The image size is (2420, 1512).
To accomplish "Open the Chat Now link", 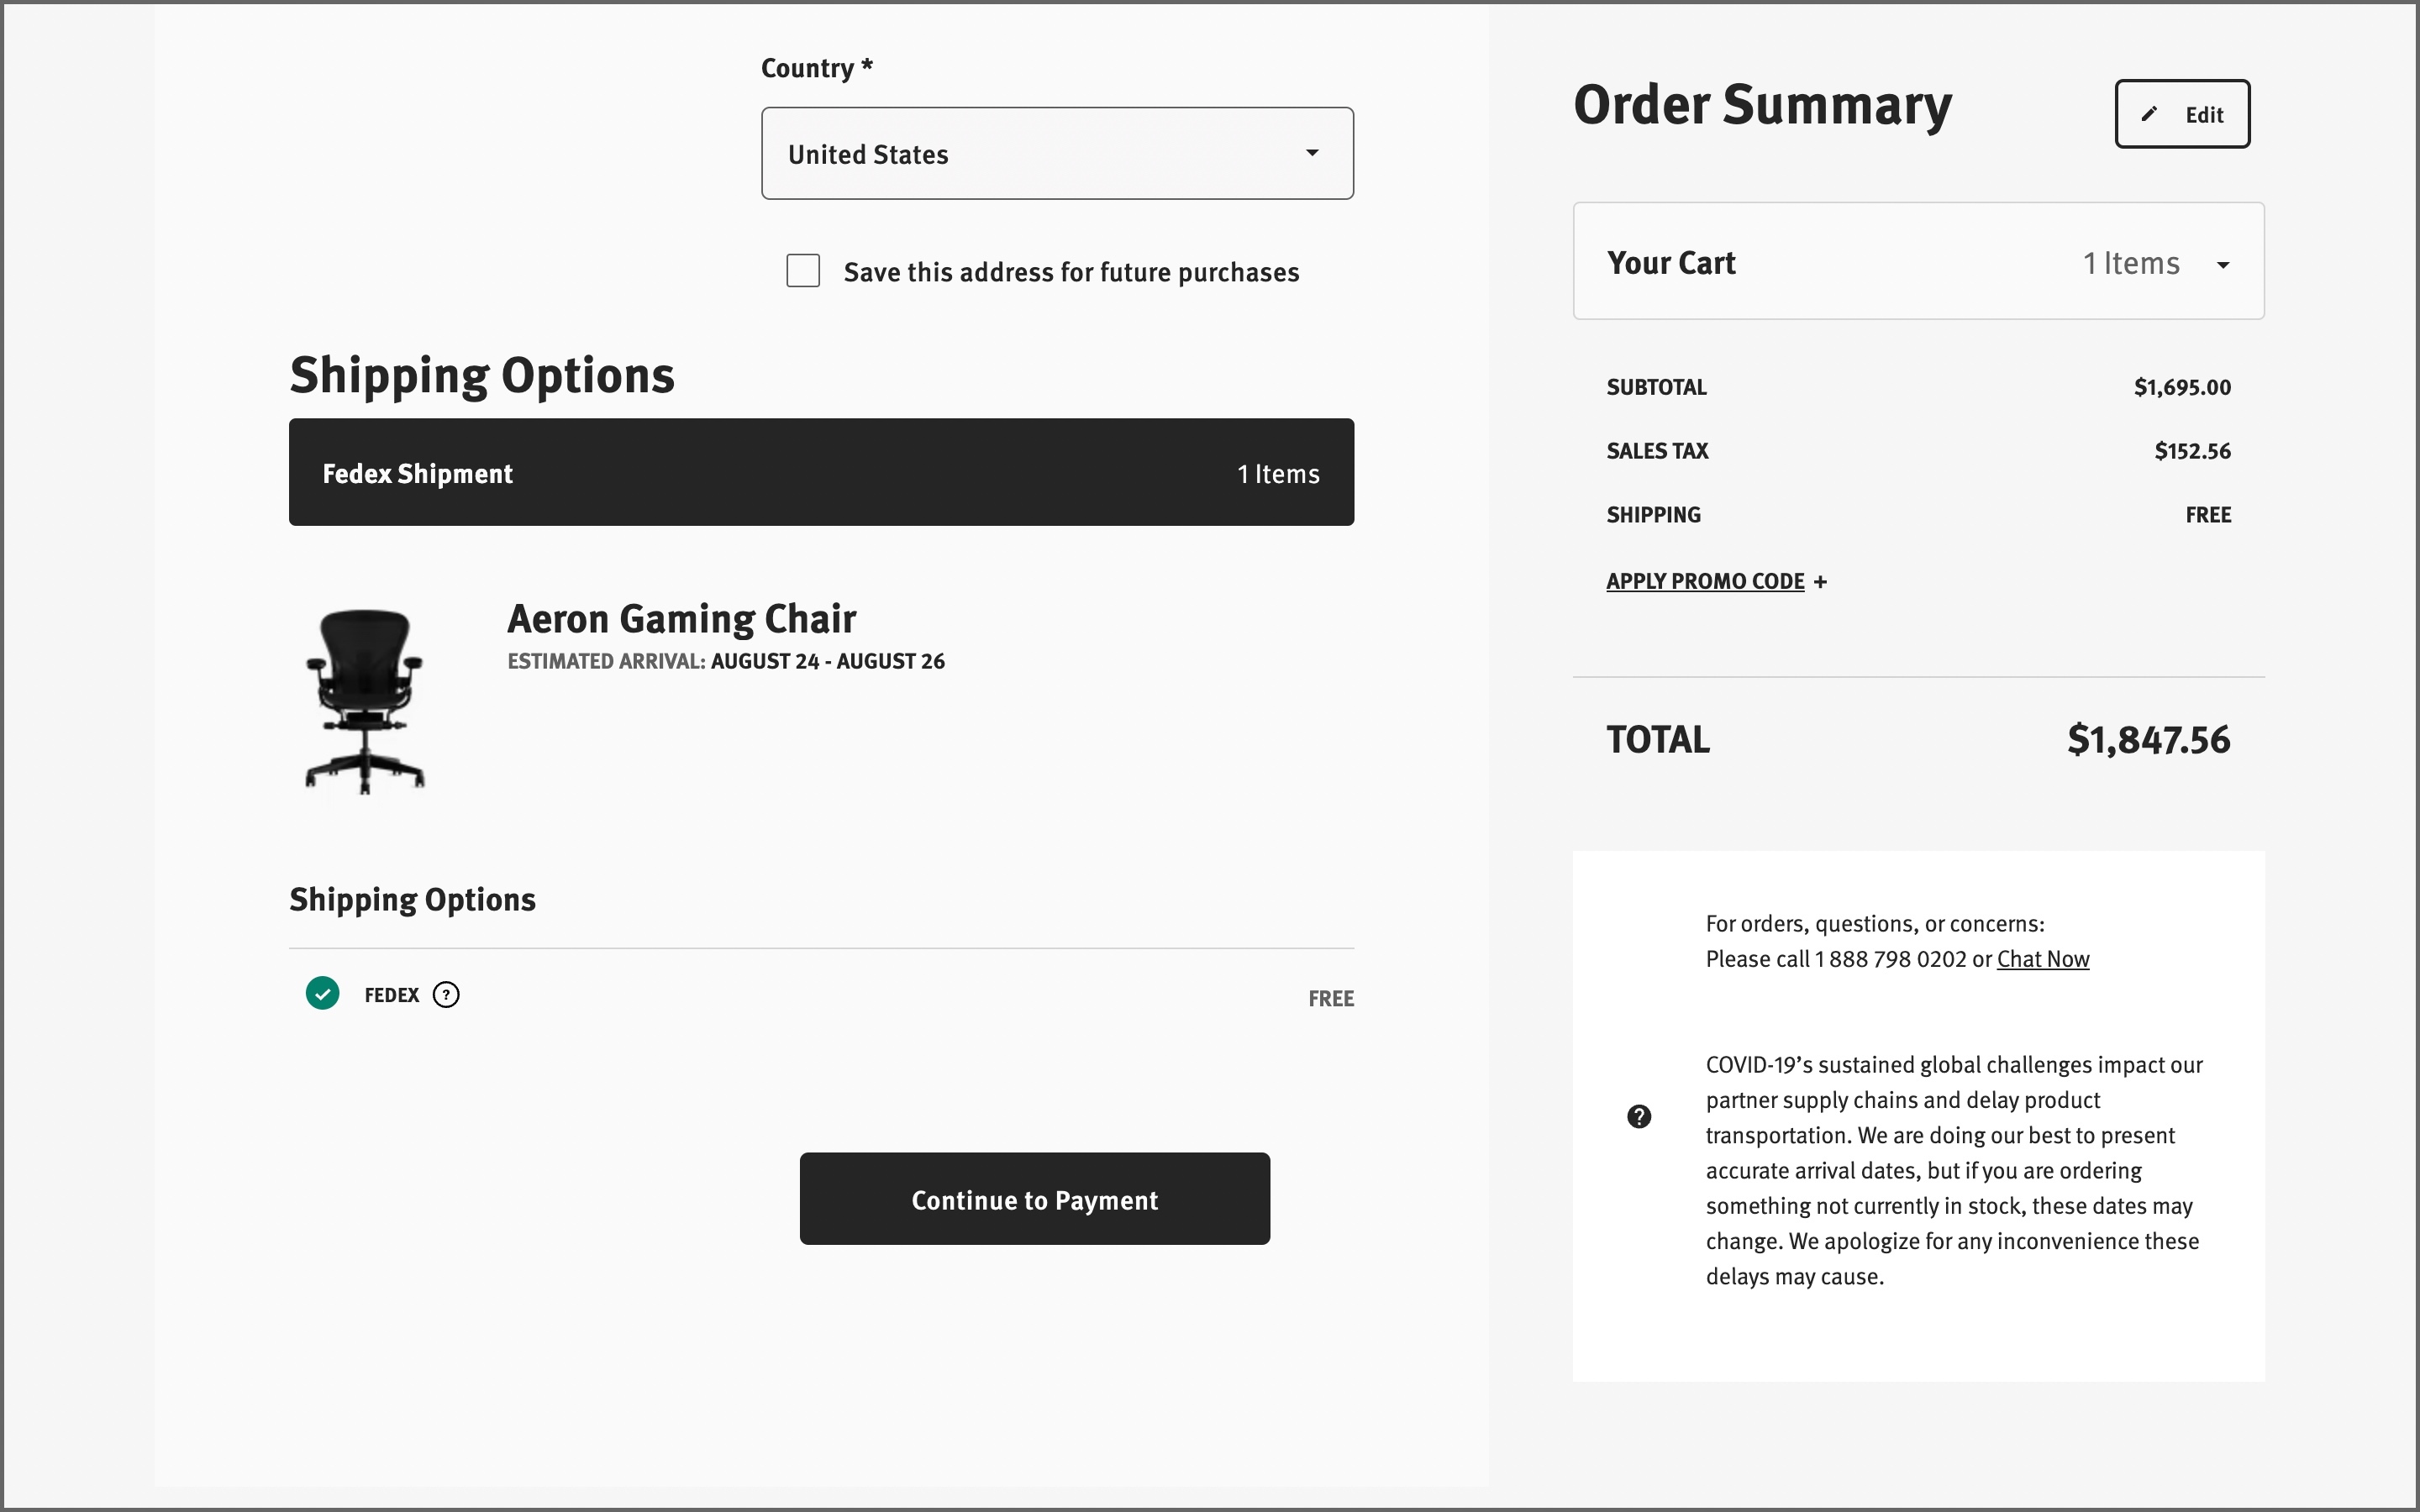I will point(2042,959).
